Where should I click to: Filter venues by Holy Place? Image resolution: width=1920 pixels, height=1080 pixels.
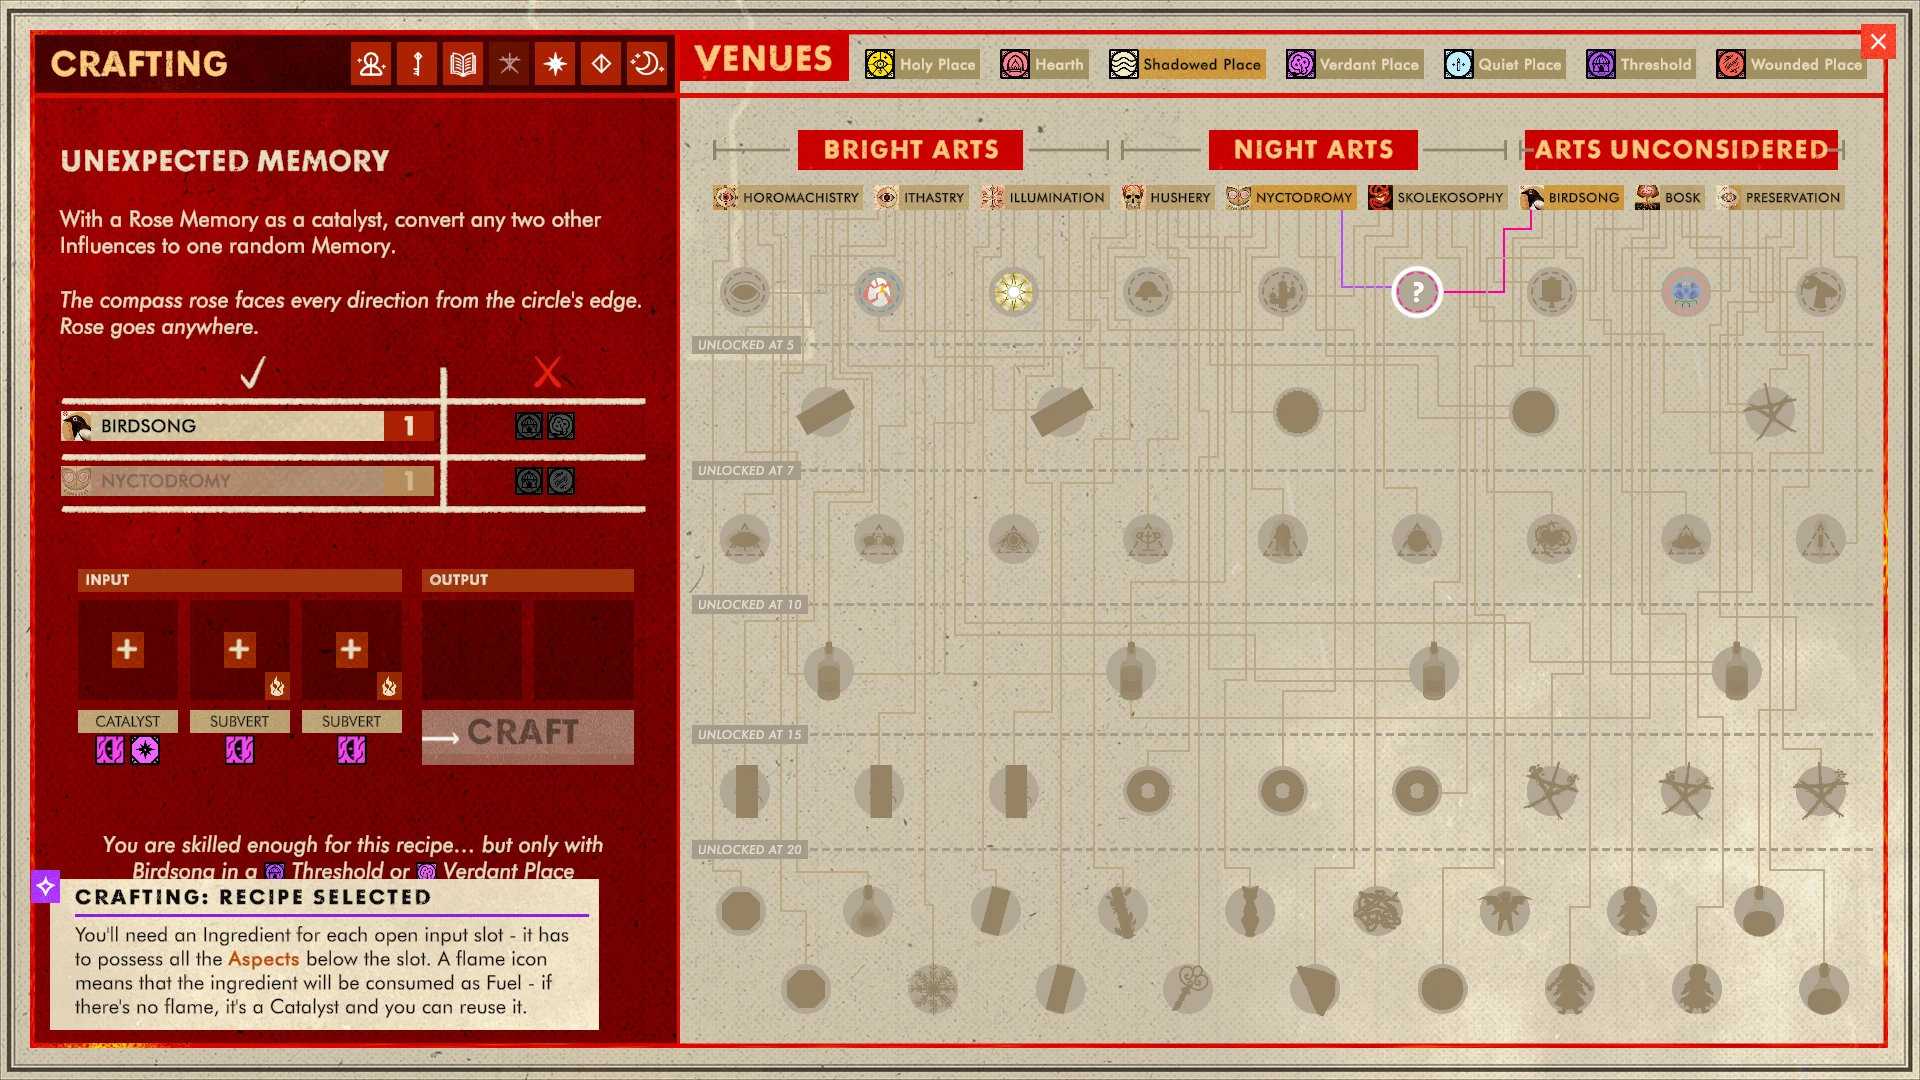tap(921, 64)
